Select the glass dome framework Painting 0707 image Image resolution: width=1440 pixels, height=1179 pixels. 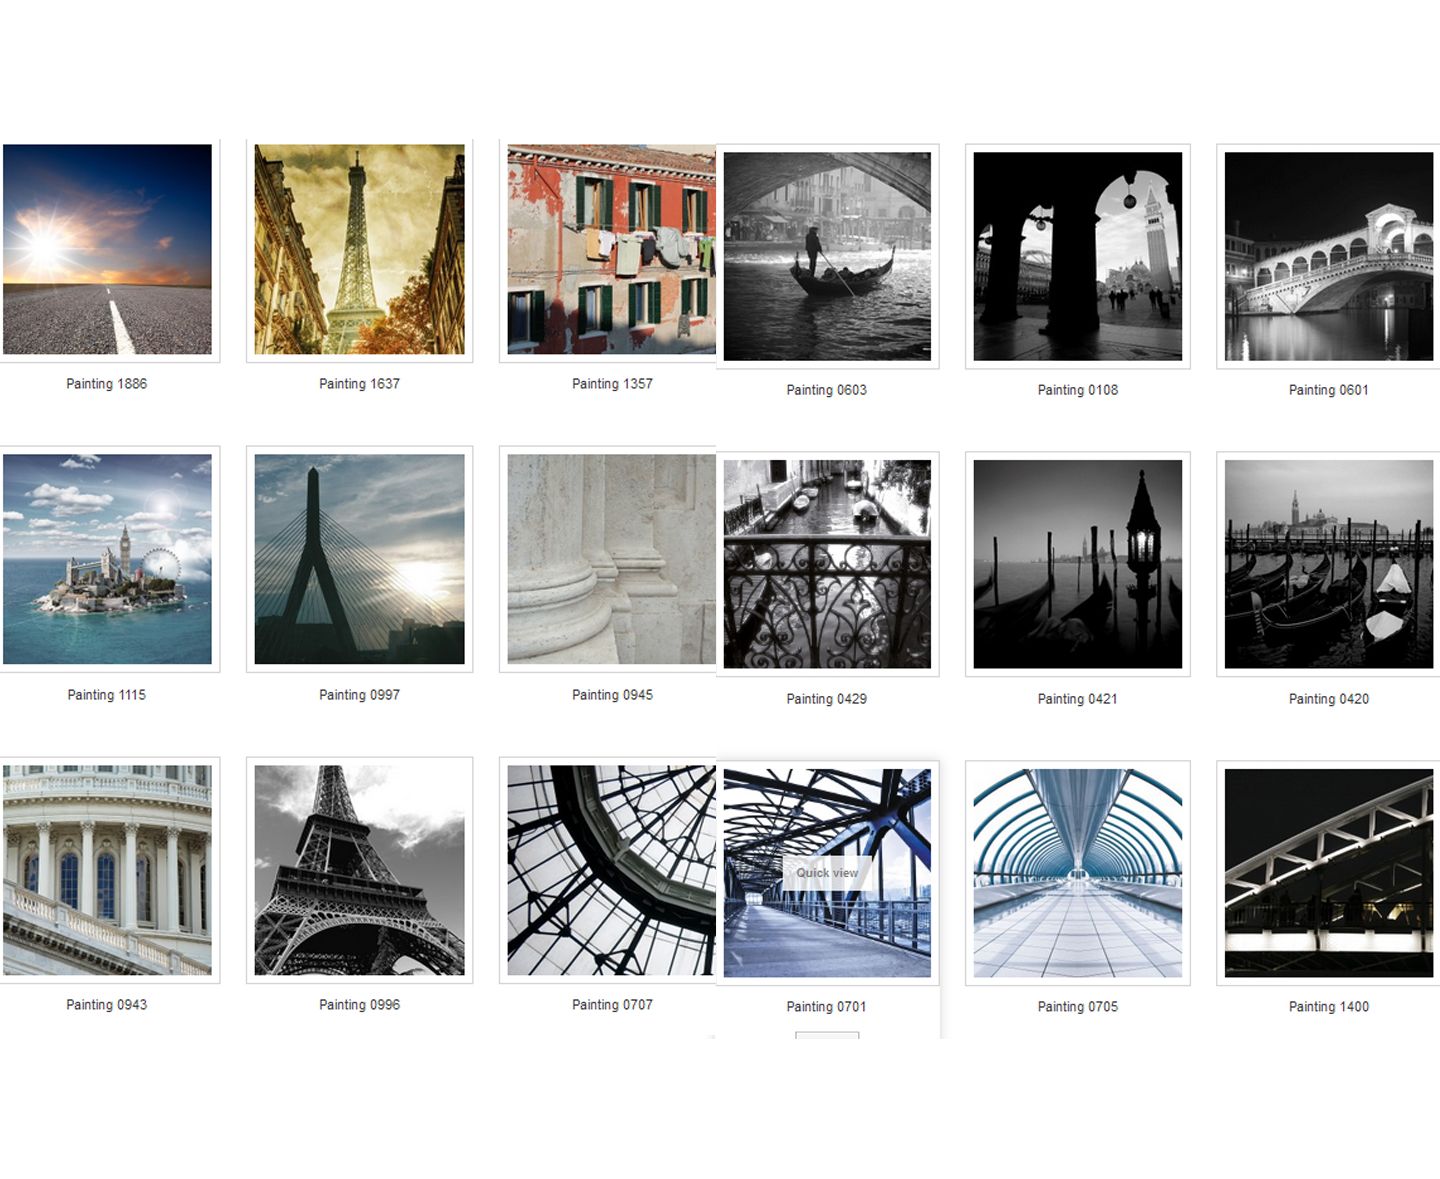pos(611,870)
